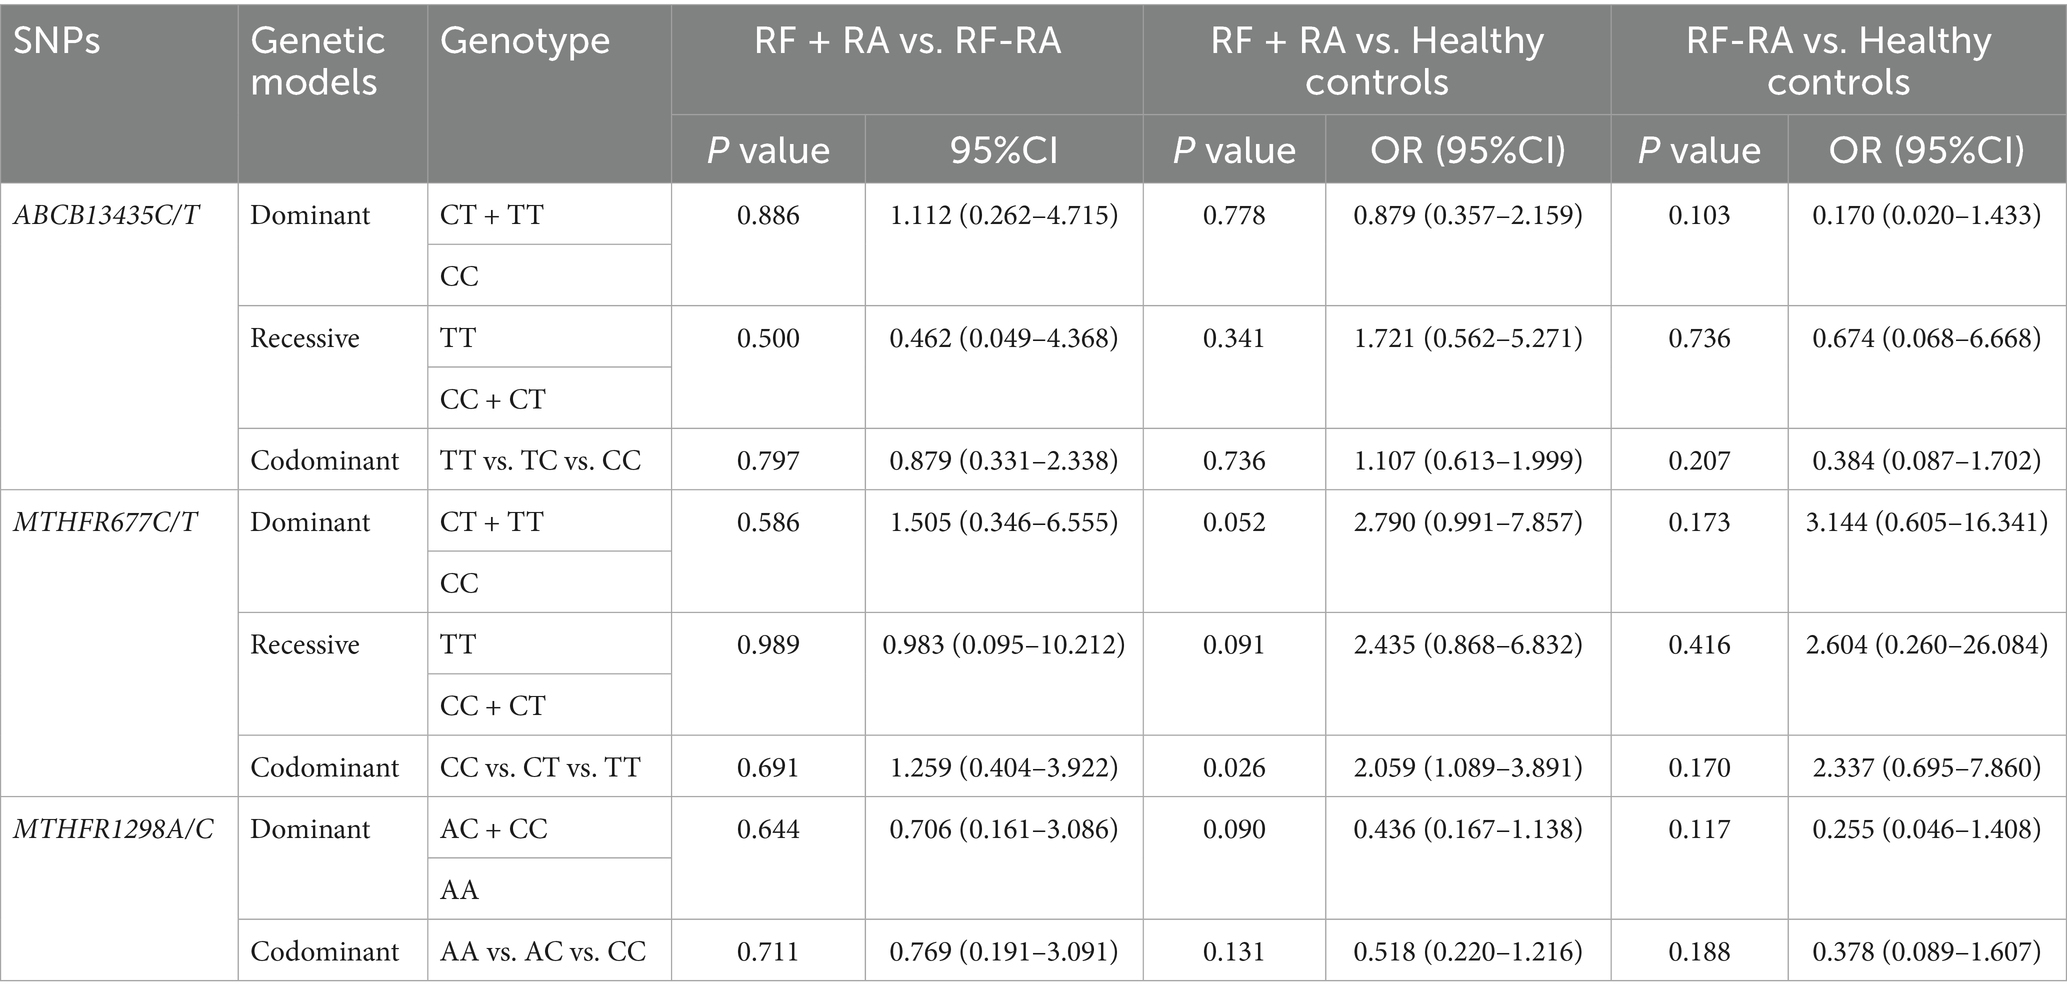The height and width of the screenshot is (999, 2067).
Task: Click the 95%CI subheader cell
Action: coord(1003,150)
